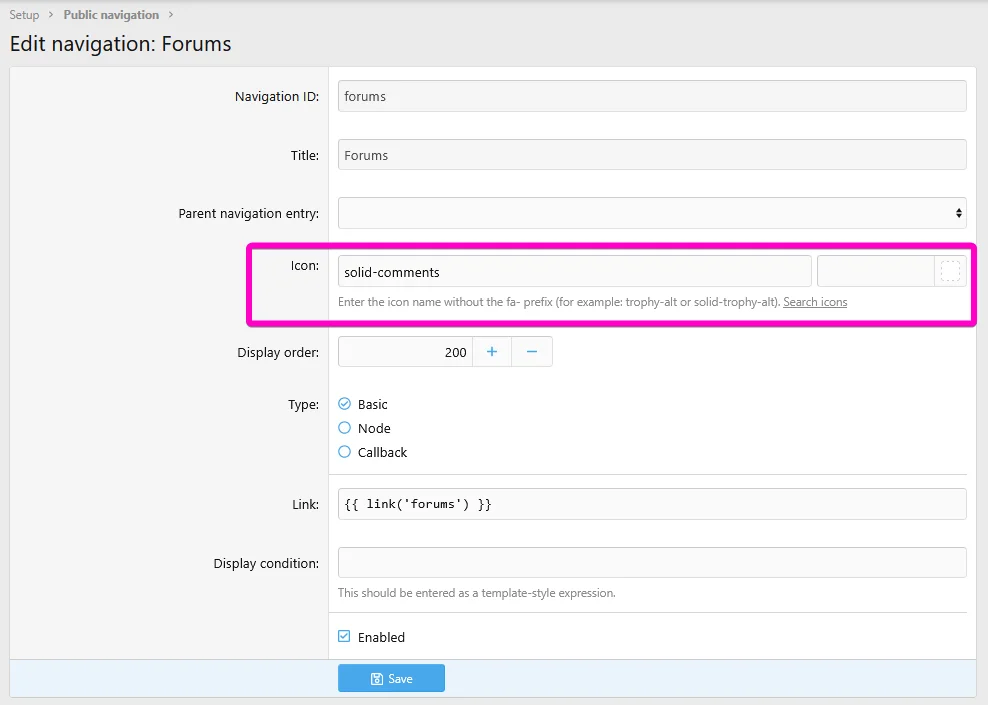This screenshot has width=988, height=705.
Task: Focus the Title text field
Action: (x=652, y=155)
